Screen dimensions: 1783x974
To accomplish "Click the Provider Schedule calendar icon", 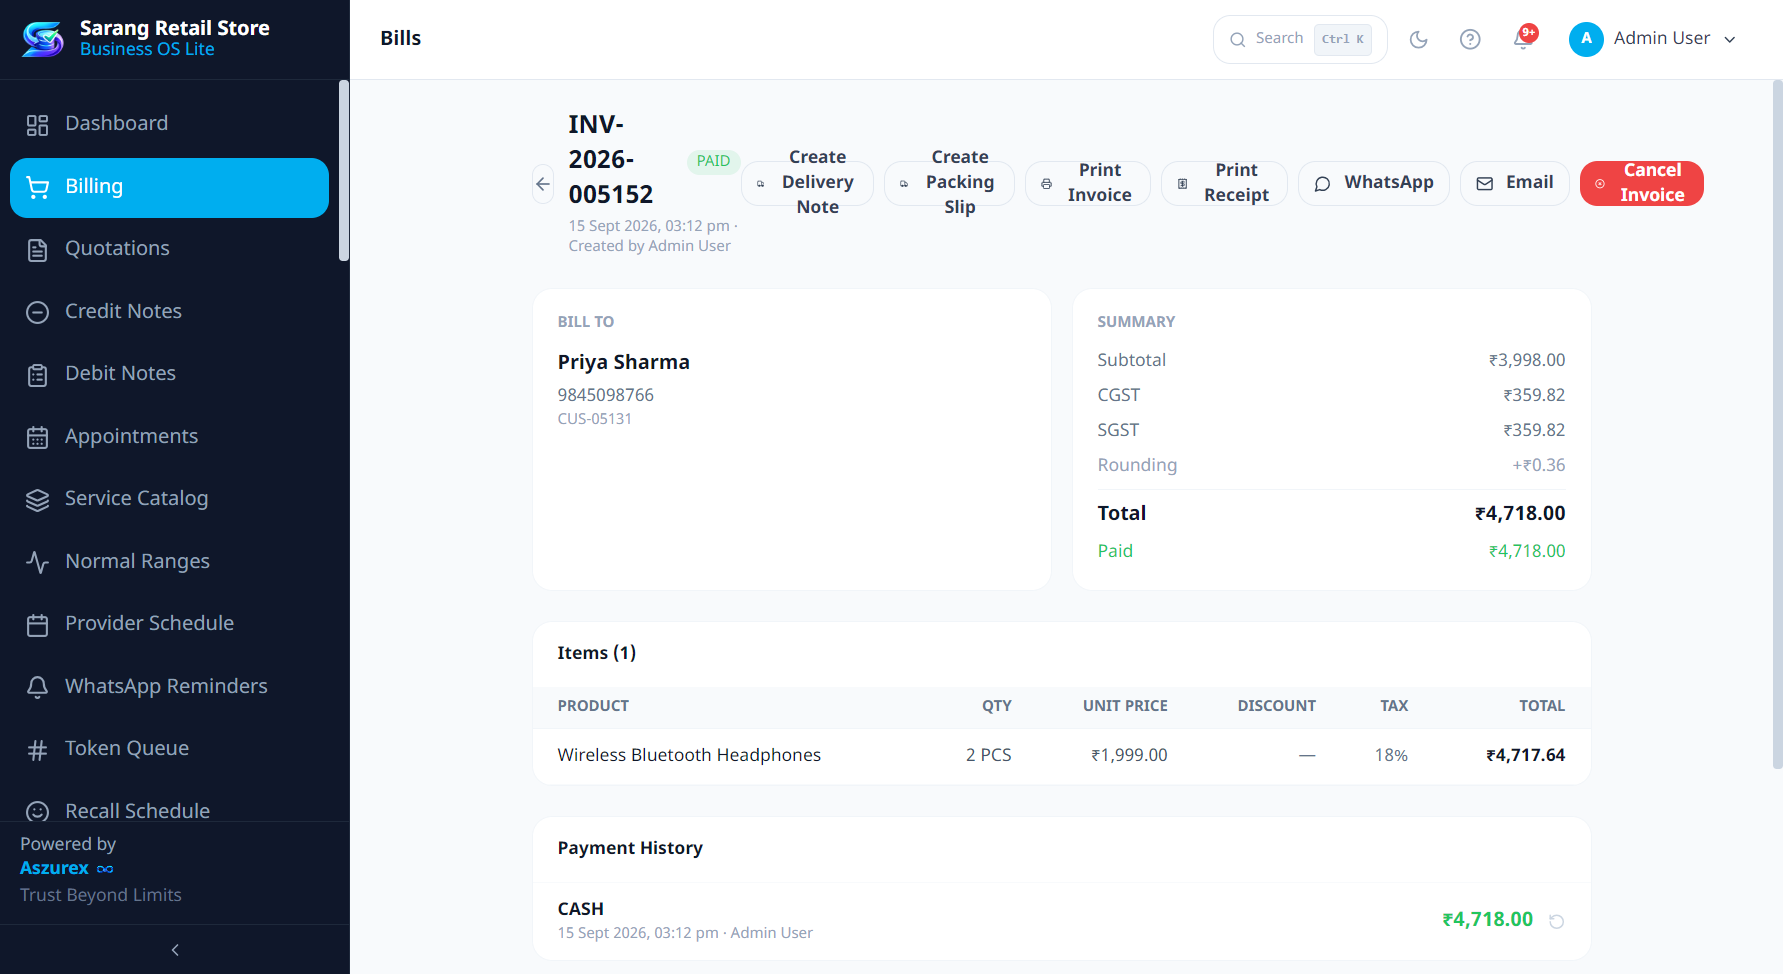I will pyautogui.click(x=37, y=625).
